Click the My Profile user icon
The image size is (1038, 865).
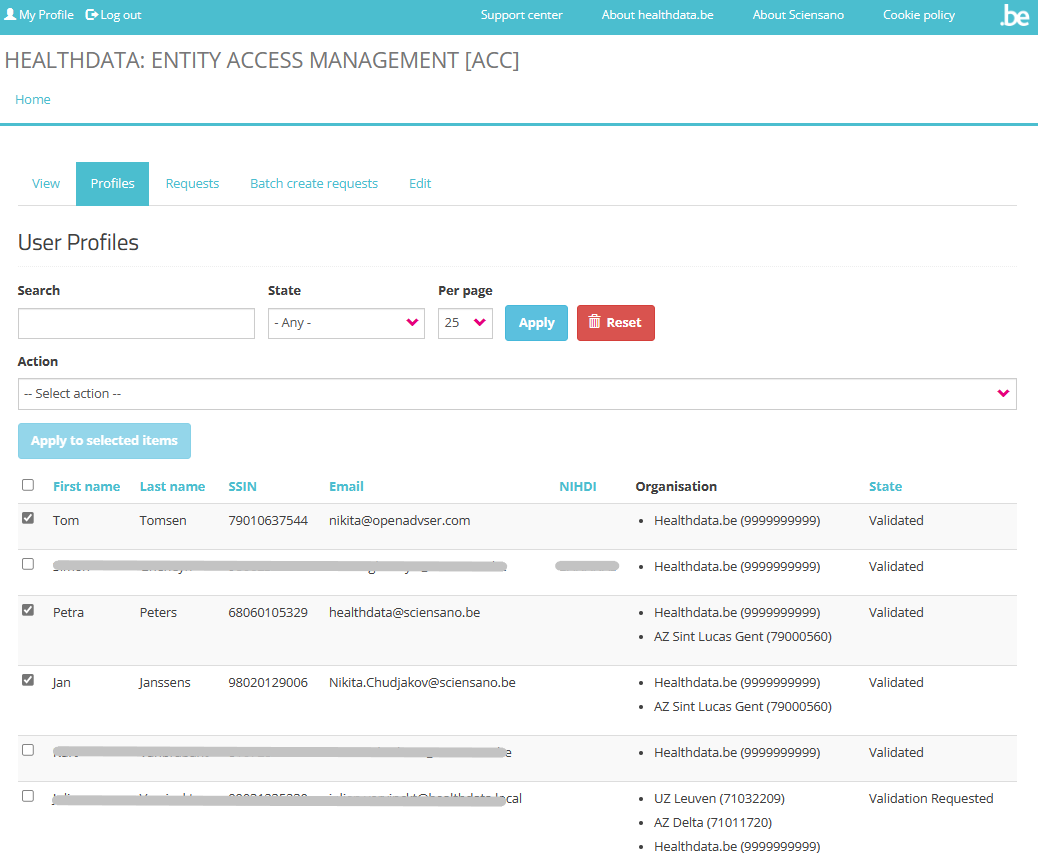[10, 15]
